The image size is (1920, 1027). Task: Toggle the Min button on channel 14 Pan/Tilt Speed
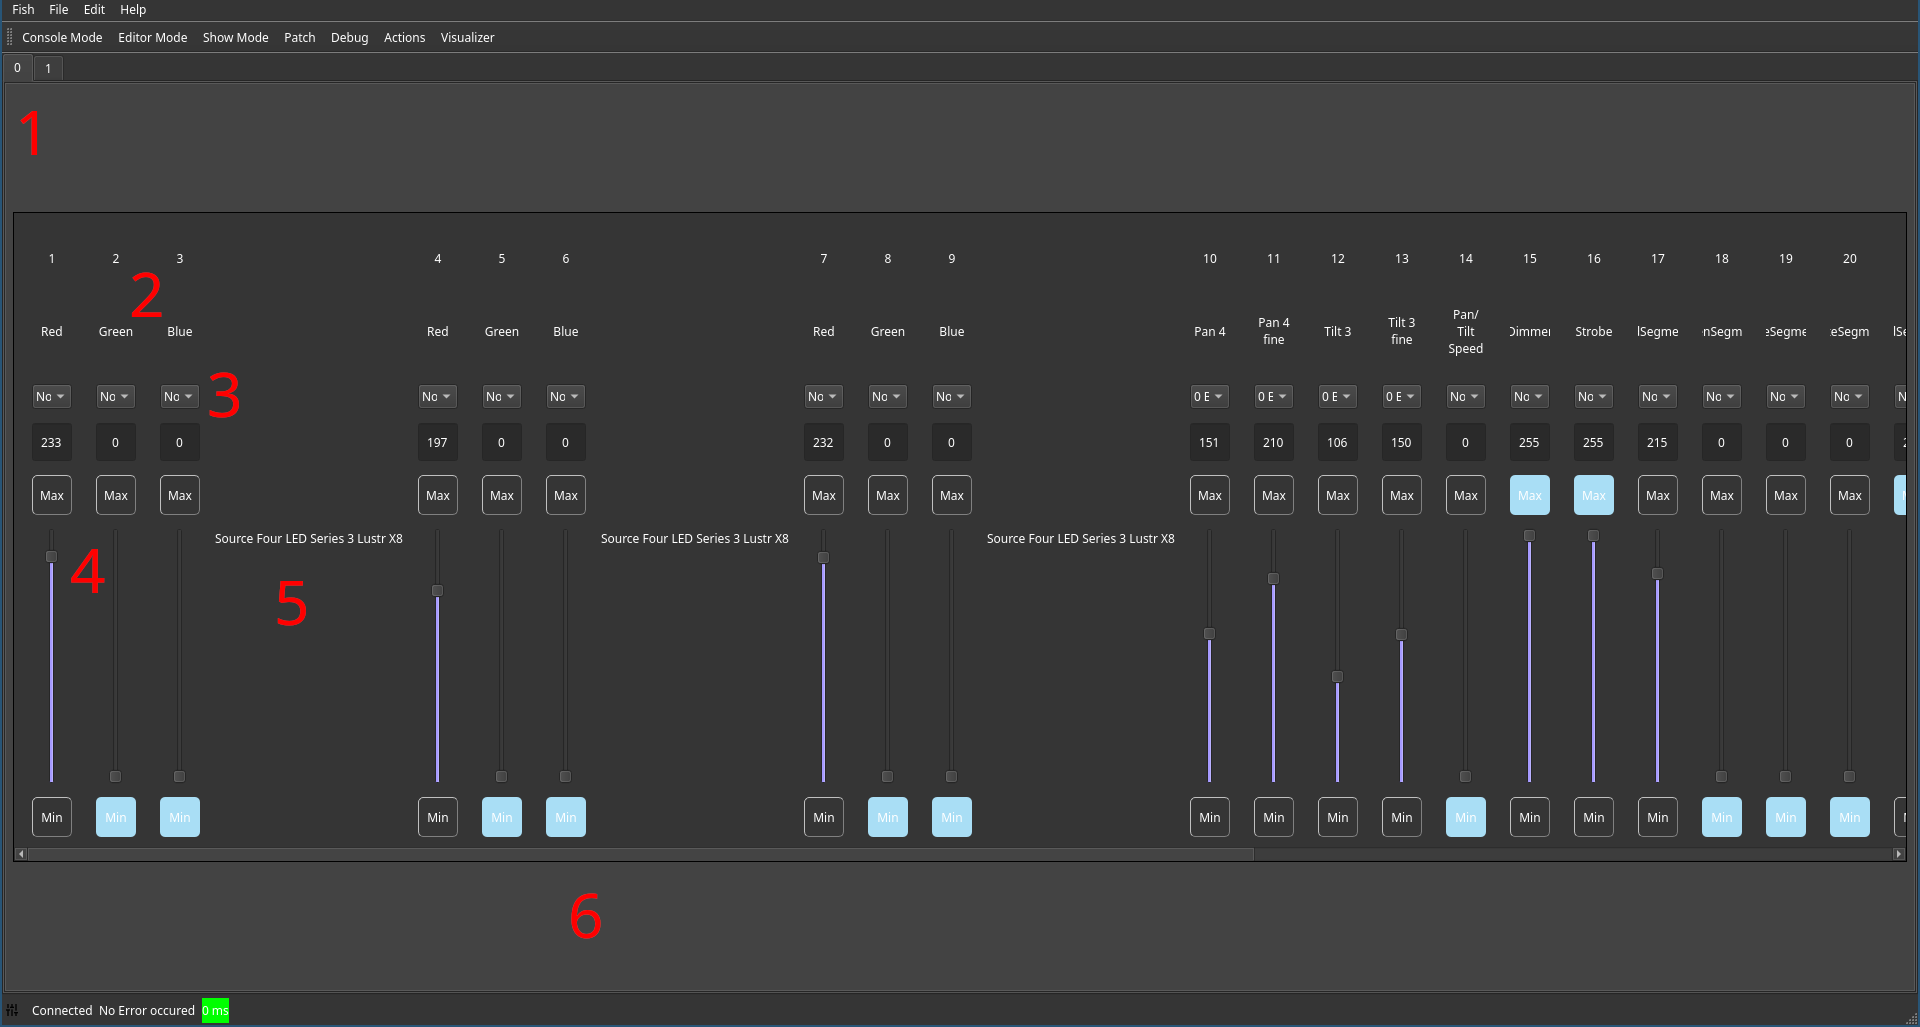1465,817
